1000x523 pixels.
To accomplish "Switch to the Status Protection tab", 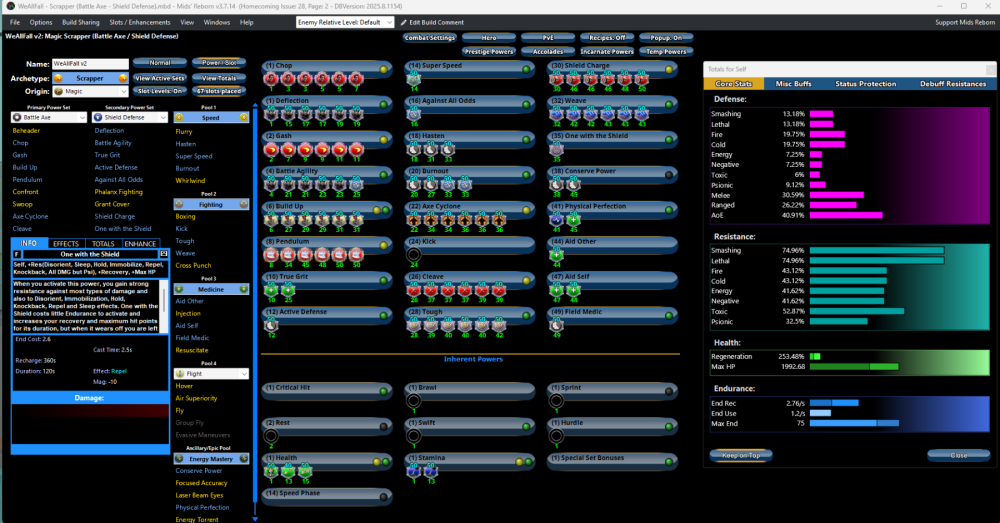I will coord(865,84).
